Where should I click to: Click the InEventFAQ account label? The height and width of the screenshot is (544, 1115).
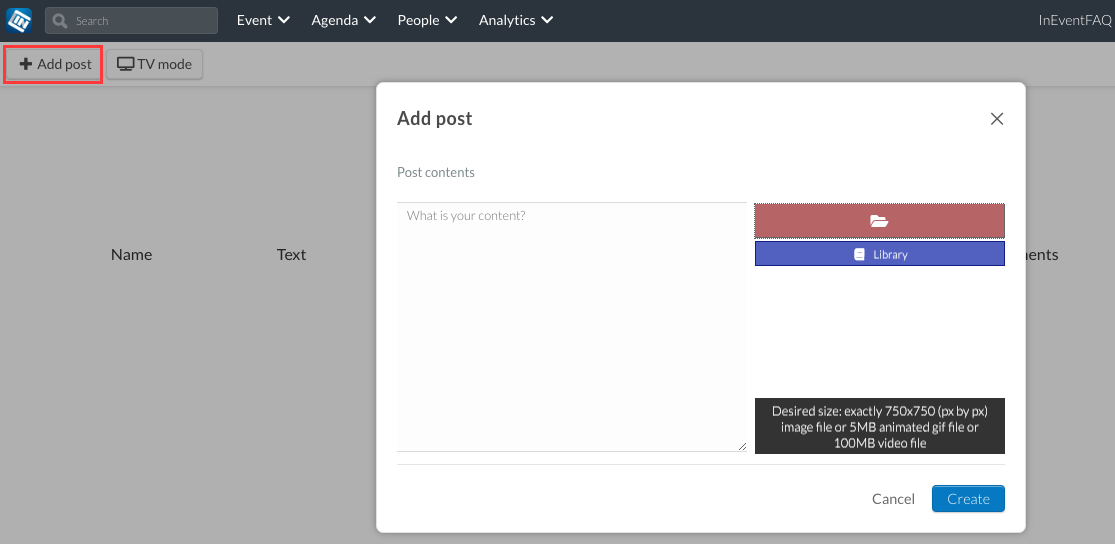[x=1075, y=20]
